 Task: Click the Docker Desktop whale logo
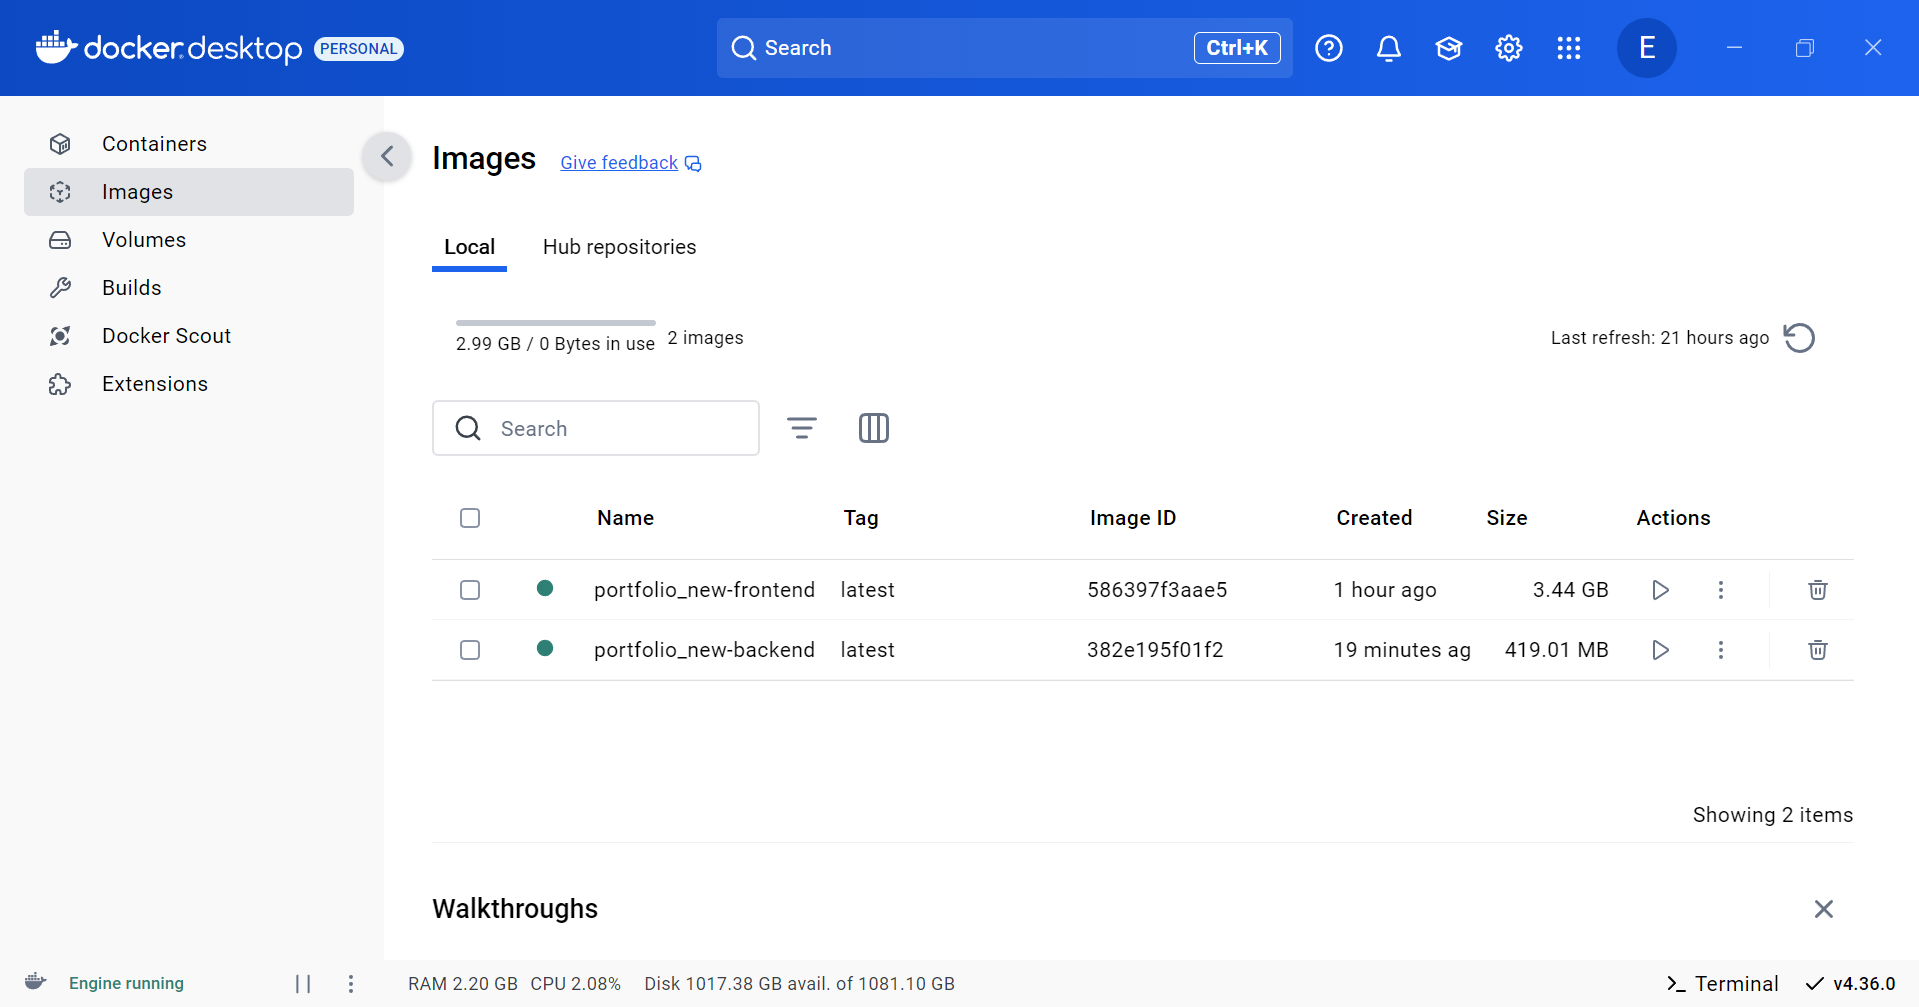(56, 47)
